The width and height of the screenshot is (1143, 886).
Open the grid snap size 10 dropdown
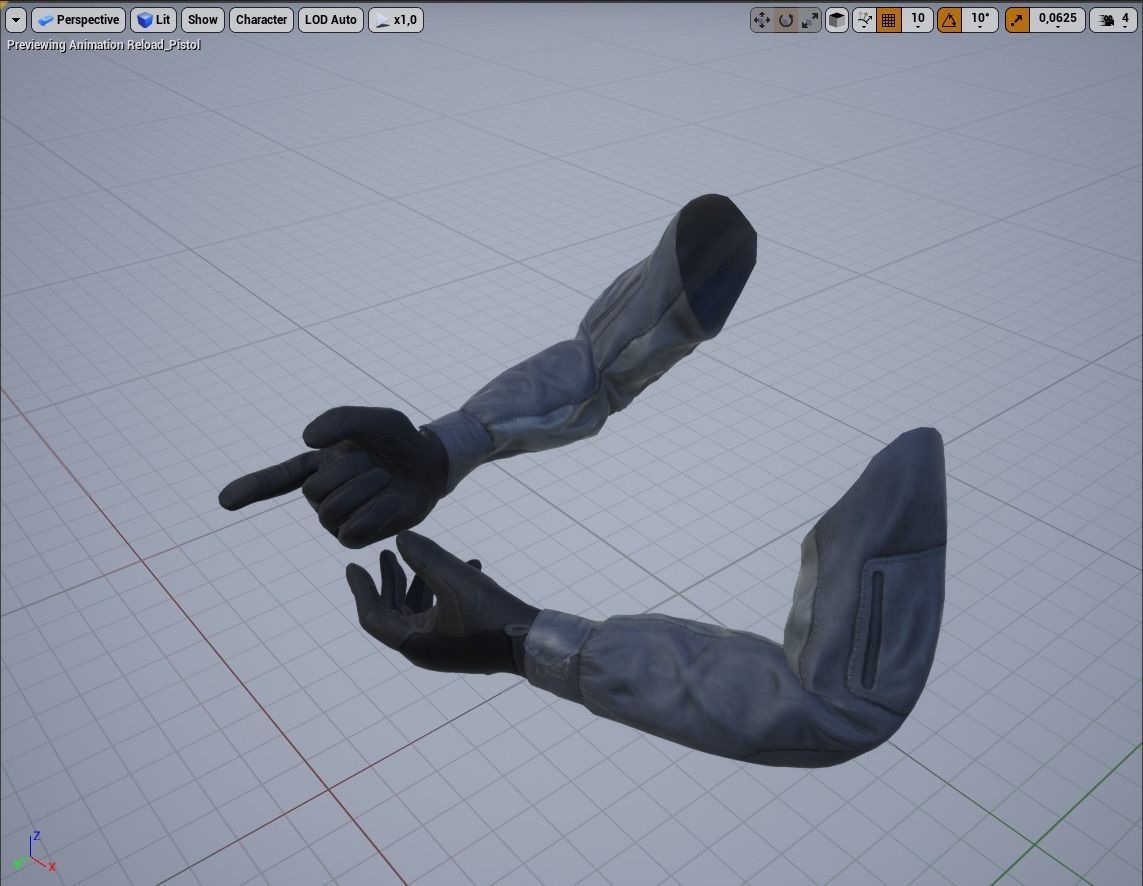(918, 20)
